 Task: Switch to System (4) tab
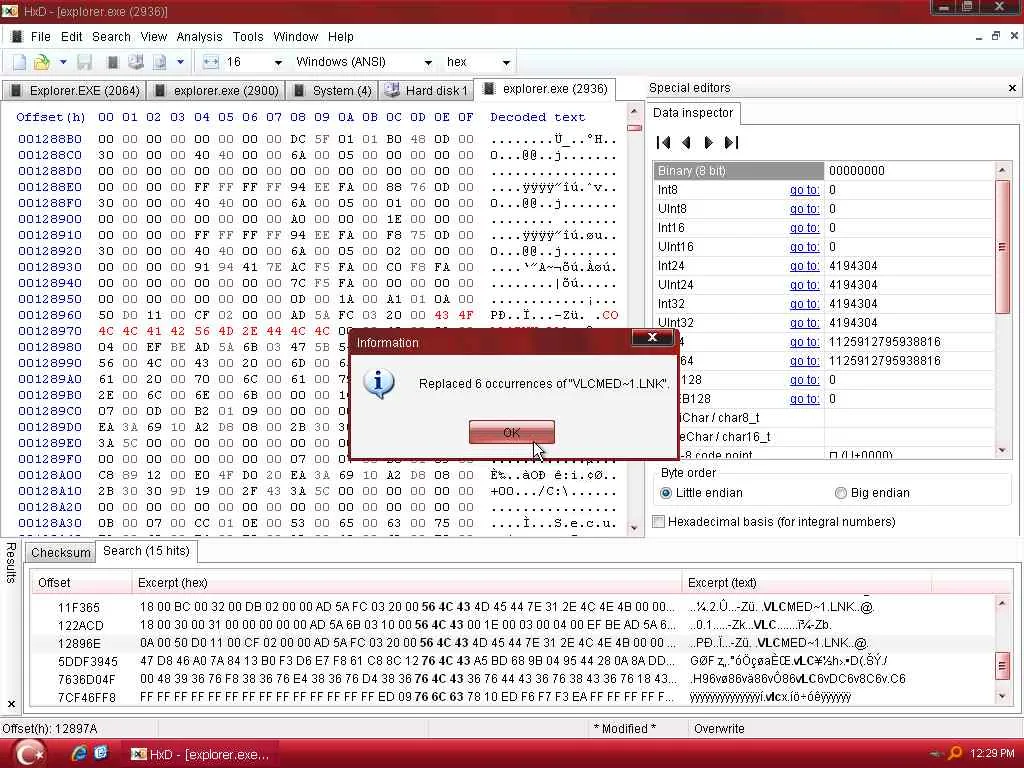(x=332, y=91)
